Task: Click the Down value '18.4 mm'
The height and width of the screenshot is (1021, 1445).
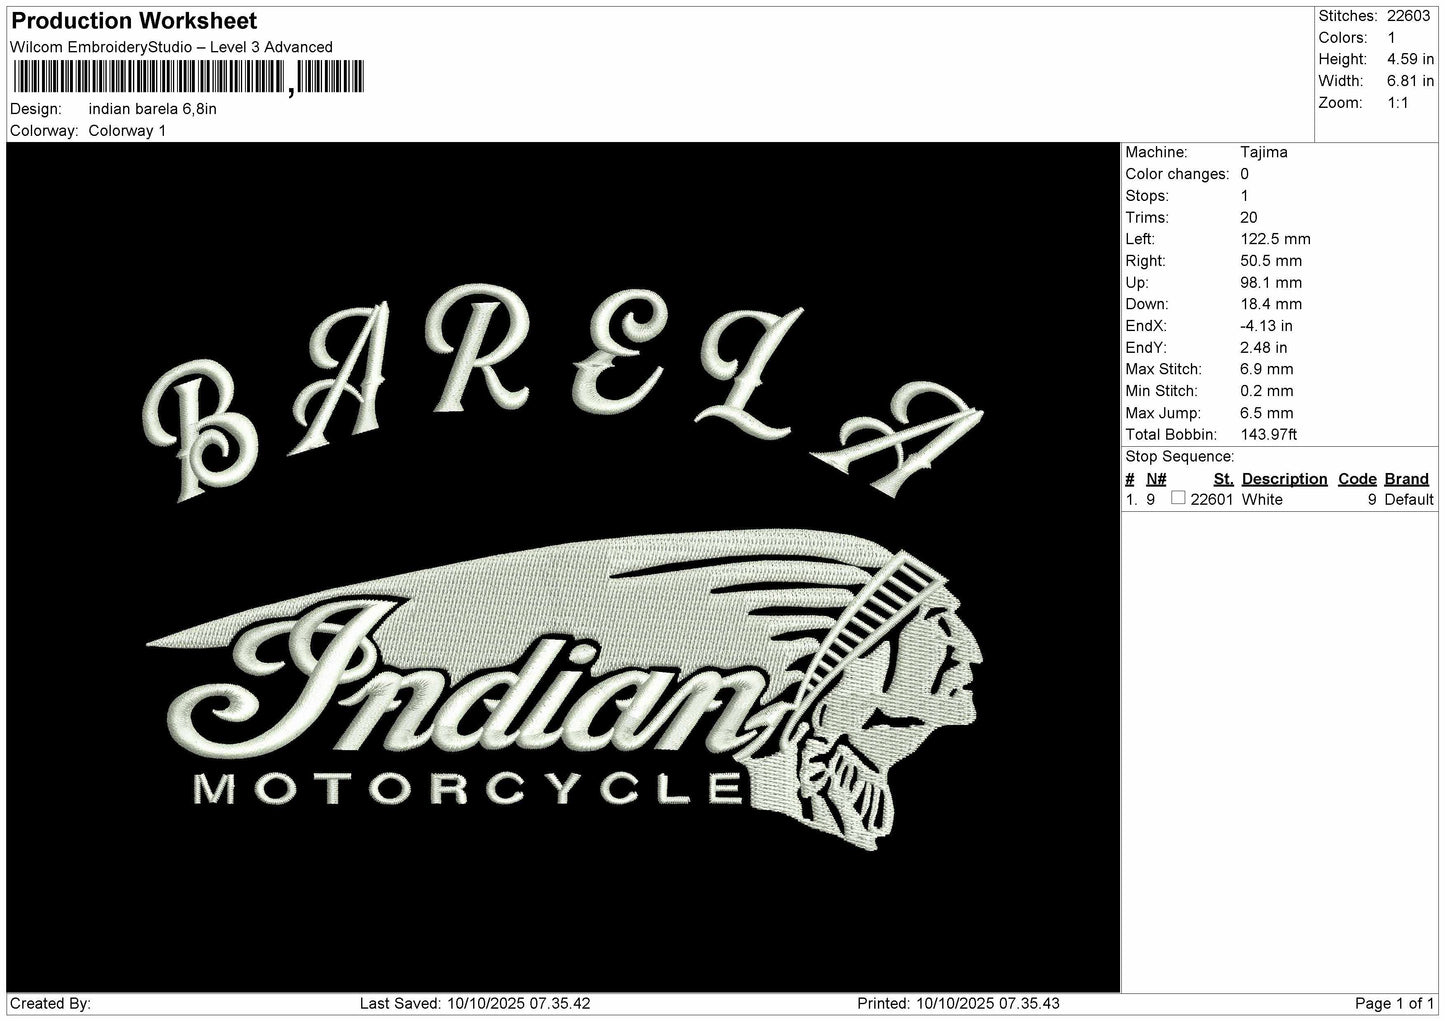Action: 1271,304
